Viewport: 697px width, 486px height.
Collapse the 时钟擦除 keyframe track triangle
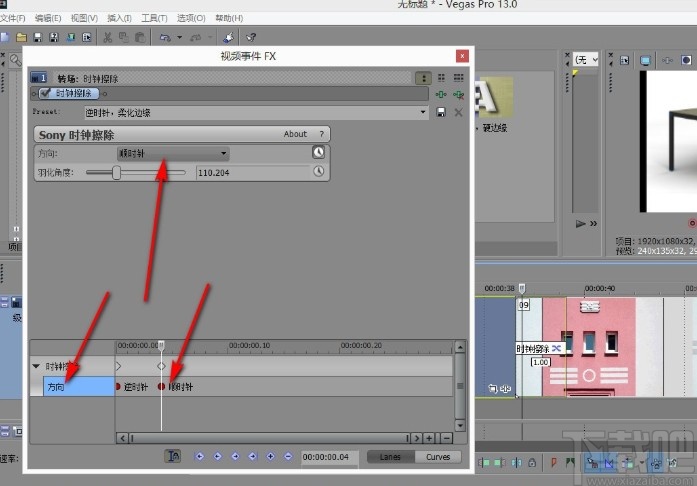(x=36, y=366)
